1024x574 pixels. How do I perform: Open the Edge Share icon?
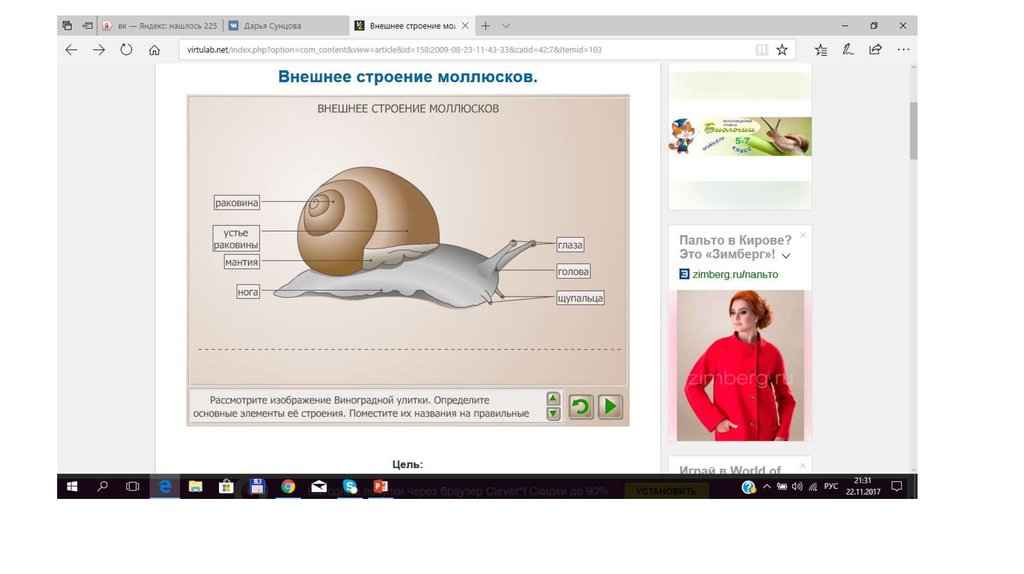(x=876, y=49)
